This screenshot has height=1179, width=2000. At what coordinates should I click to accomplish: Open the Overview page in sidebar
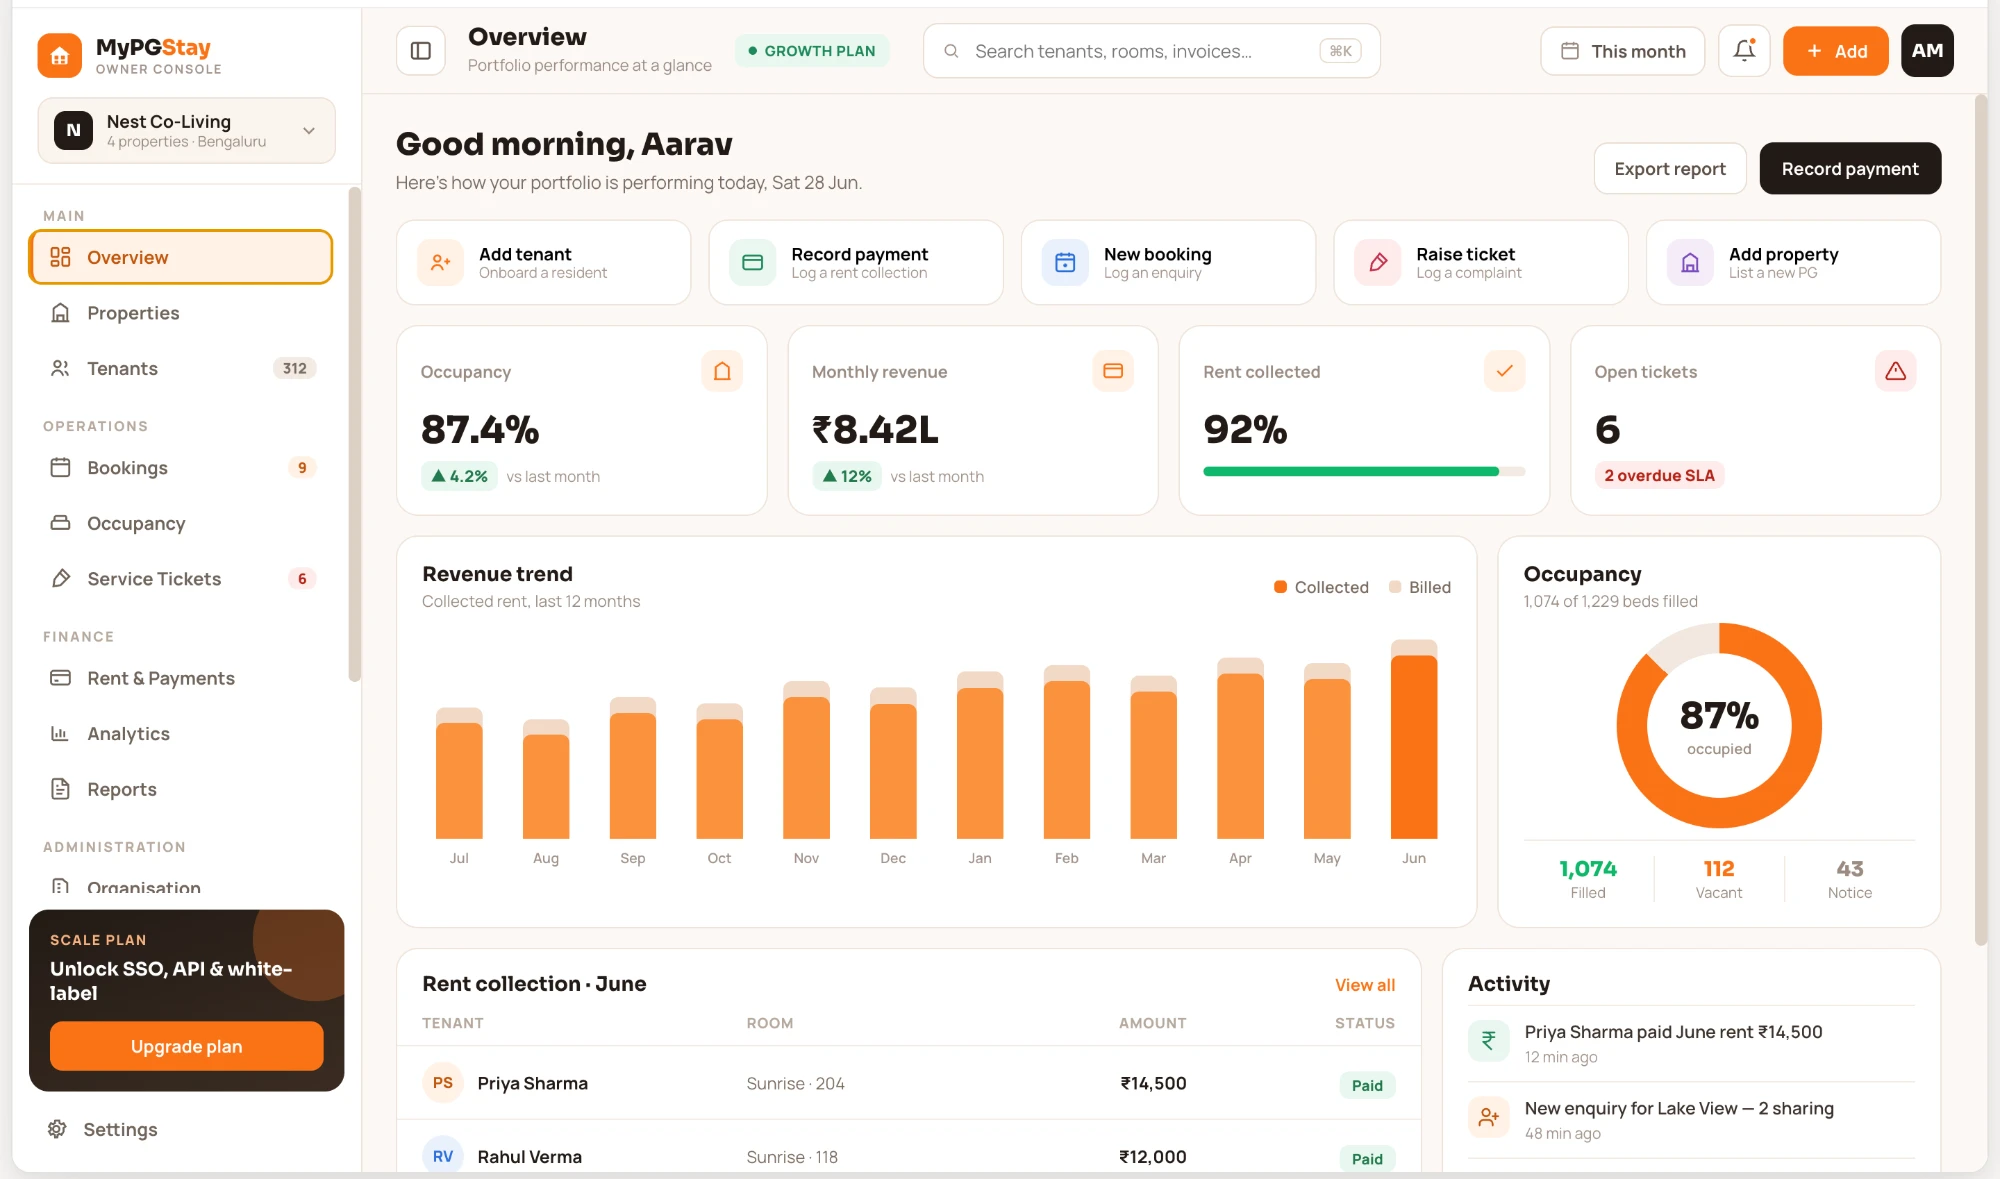click(x=180, y=257)
